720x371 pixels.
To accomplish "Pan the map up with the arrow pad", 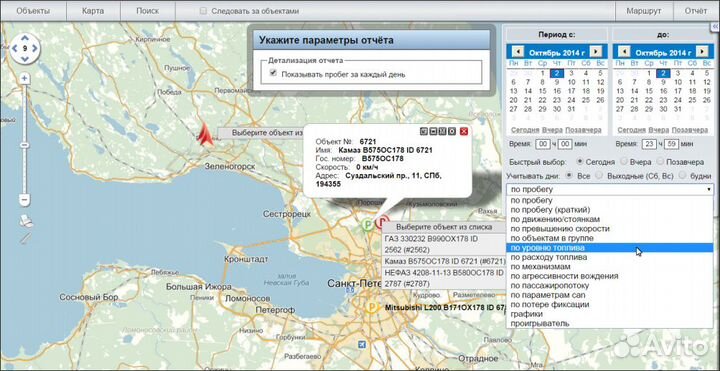I will pyautogui.click(x=25, y=38).
